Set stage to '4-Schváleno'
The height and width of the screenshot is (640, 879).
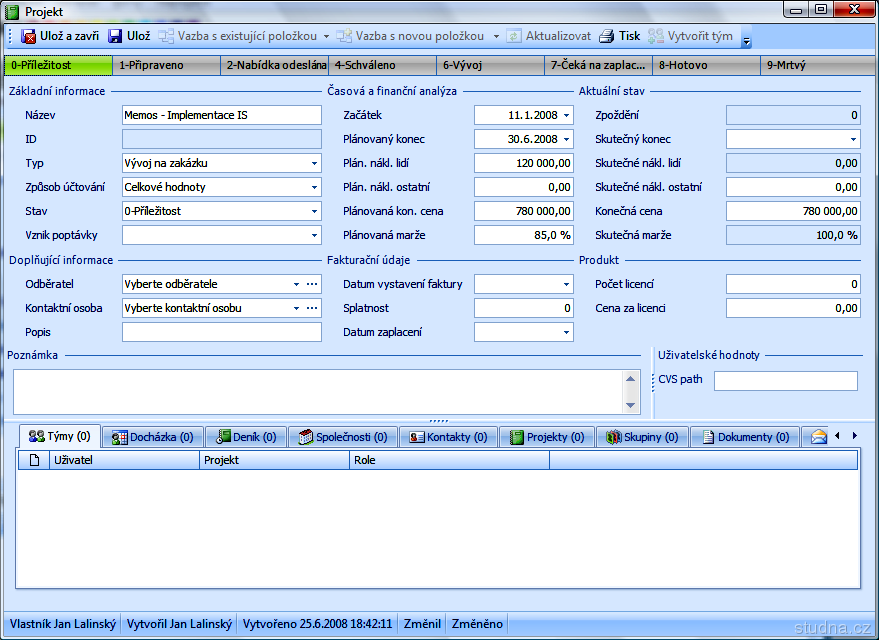pos(381,65)
